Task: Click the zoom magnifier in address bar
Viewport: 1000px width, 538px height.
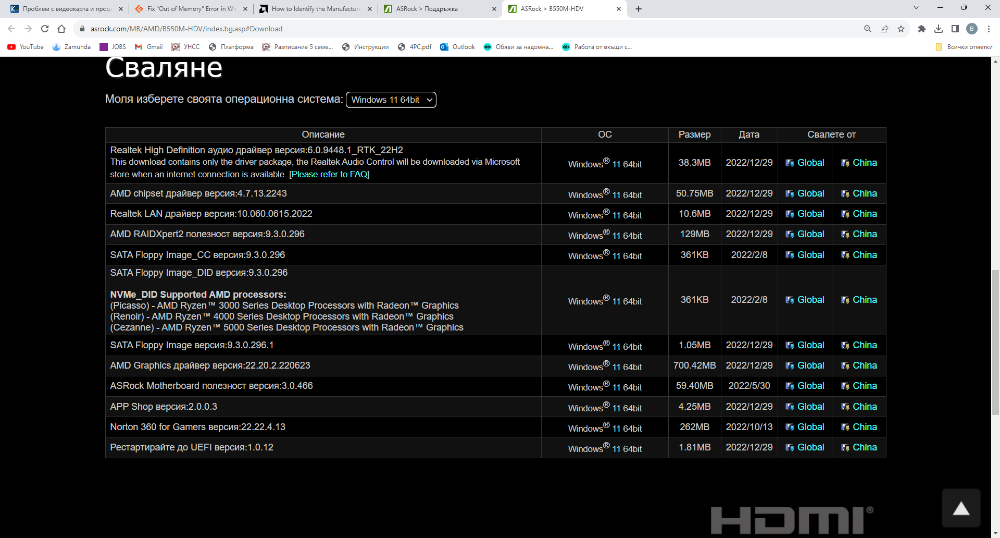Action: 867,29
